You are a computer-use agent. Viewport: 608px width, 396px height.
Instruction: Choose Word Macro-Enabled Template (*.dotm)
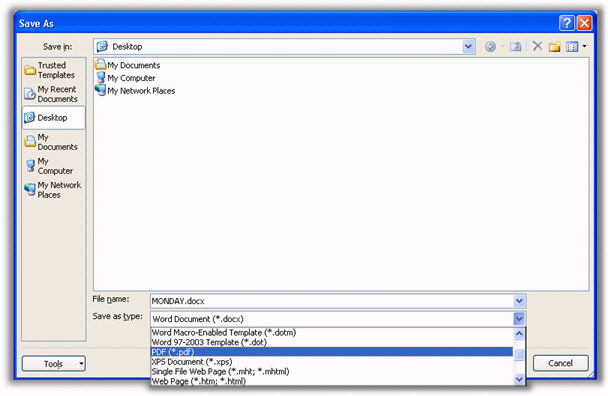[x=332, y=332]
